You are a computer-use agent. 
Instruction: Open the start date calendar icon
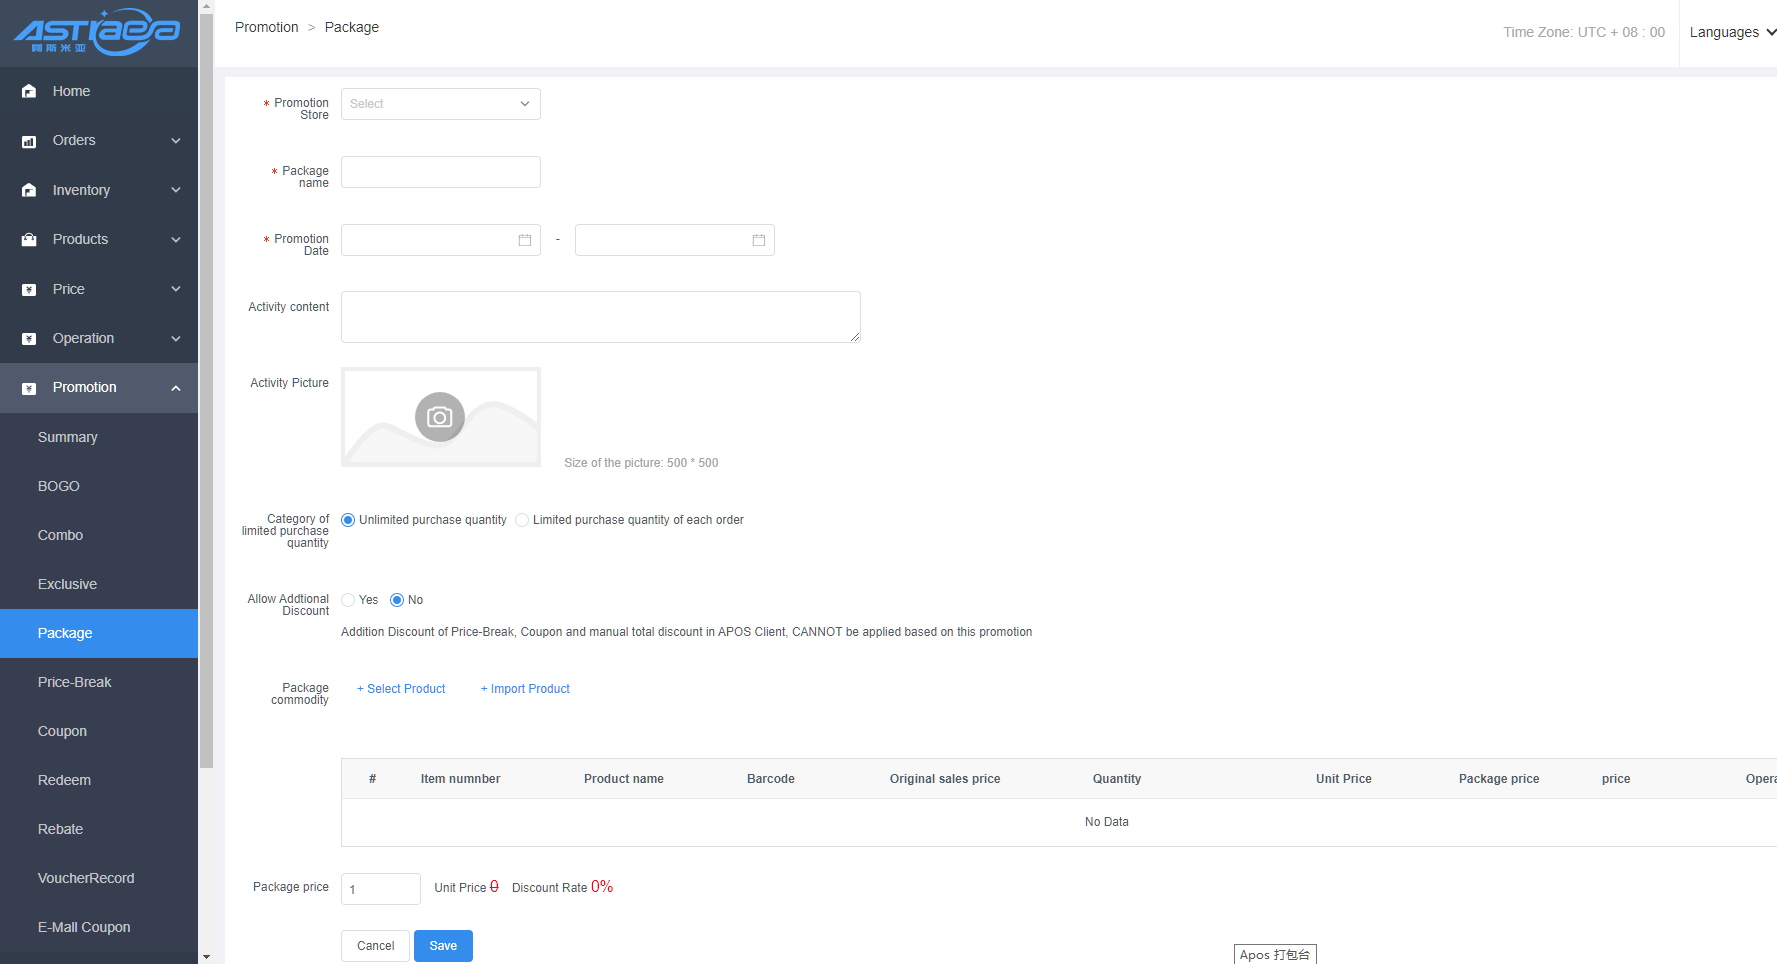point(525,240)
